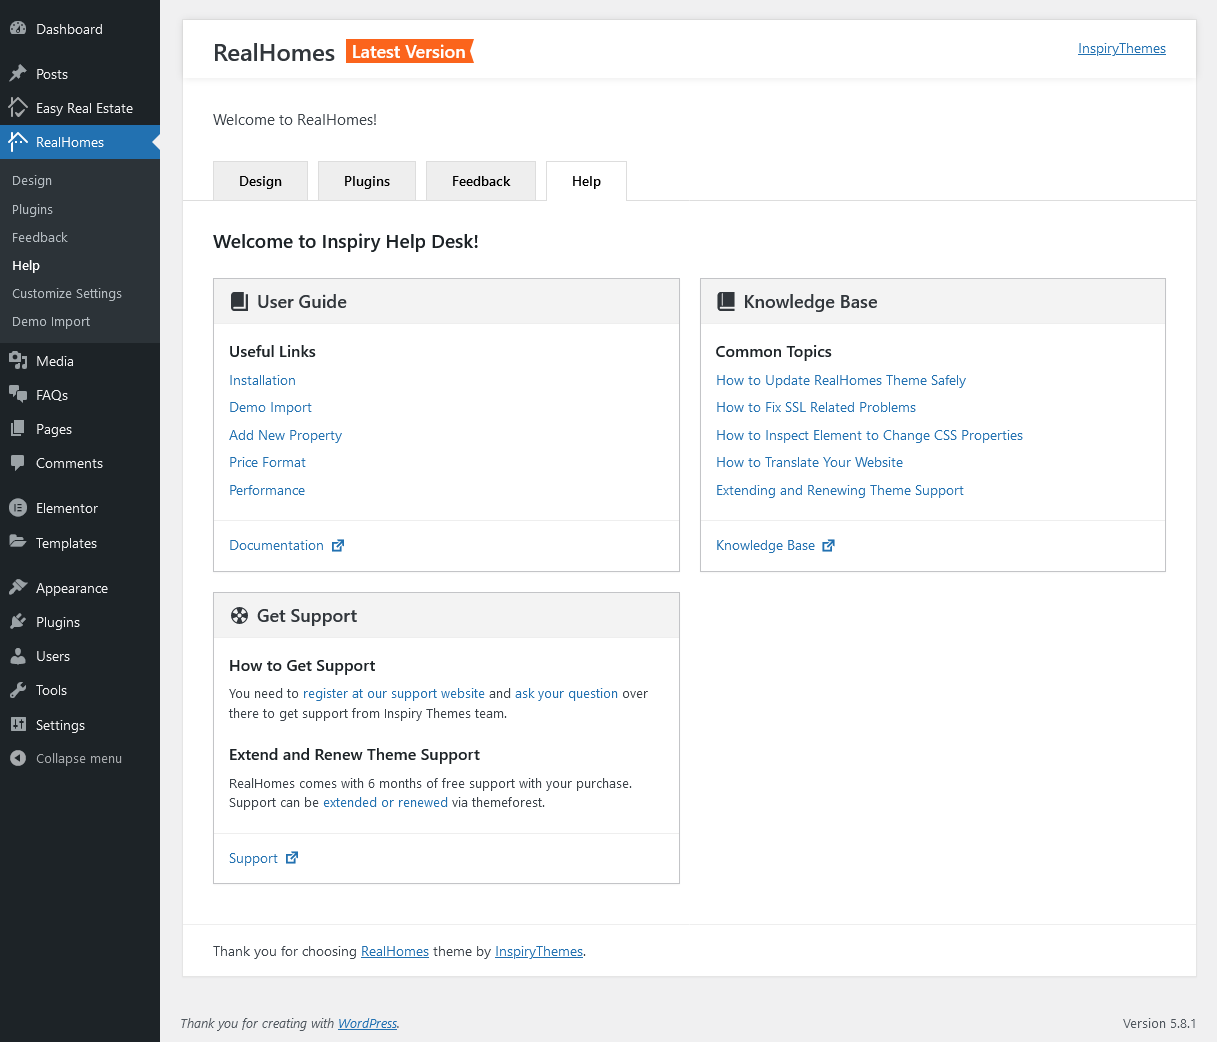Viewport: 1217px width, 1042px height.
Task: Open the Feedback tab
Action: (481, 181)
